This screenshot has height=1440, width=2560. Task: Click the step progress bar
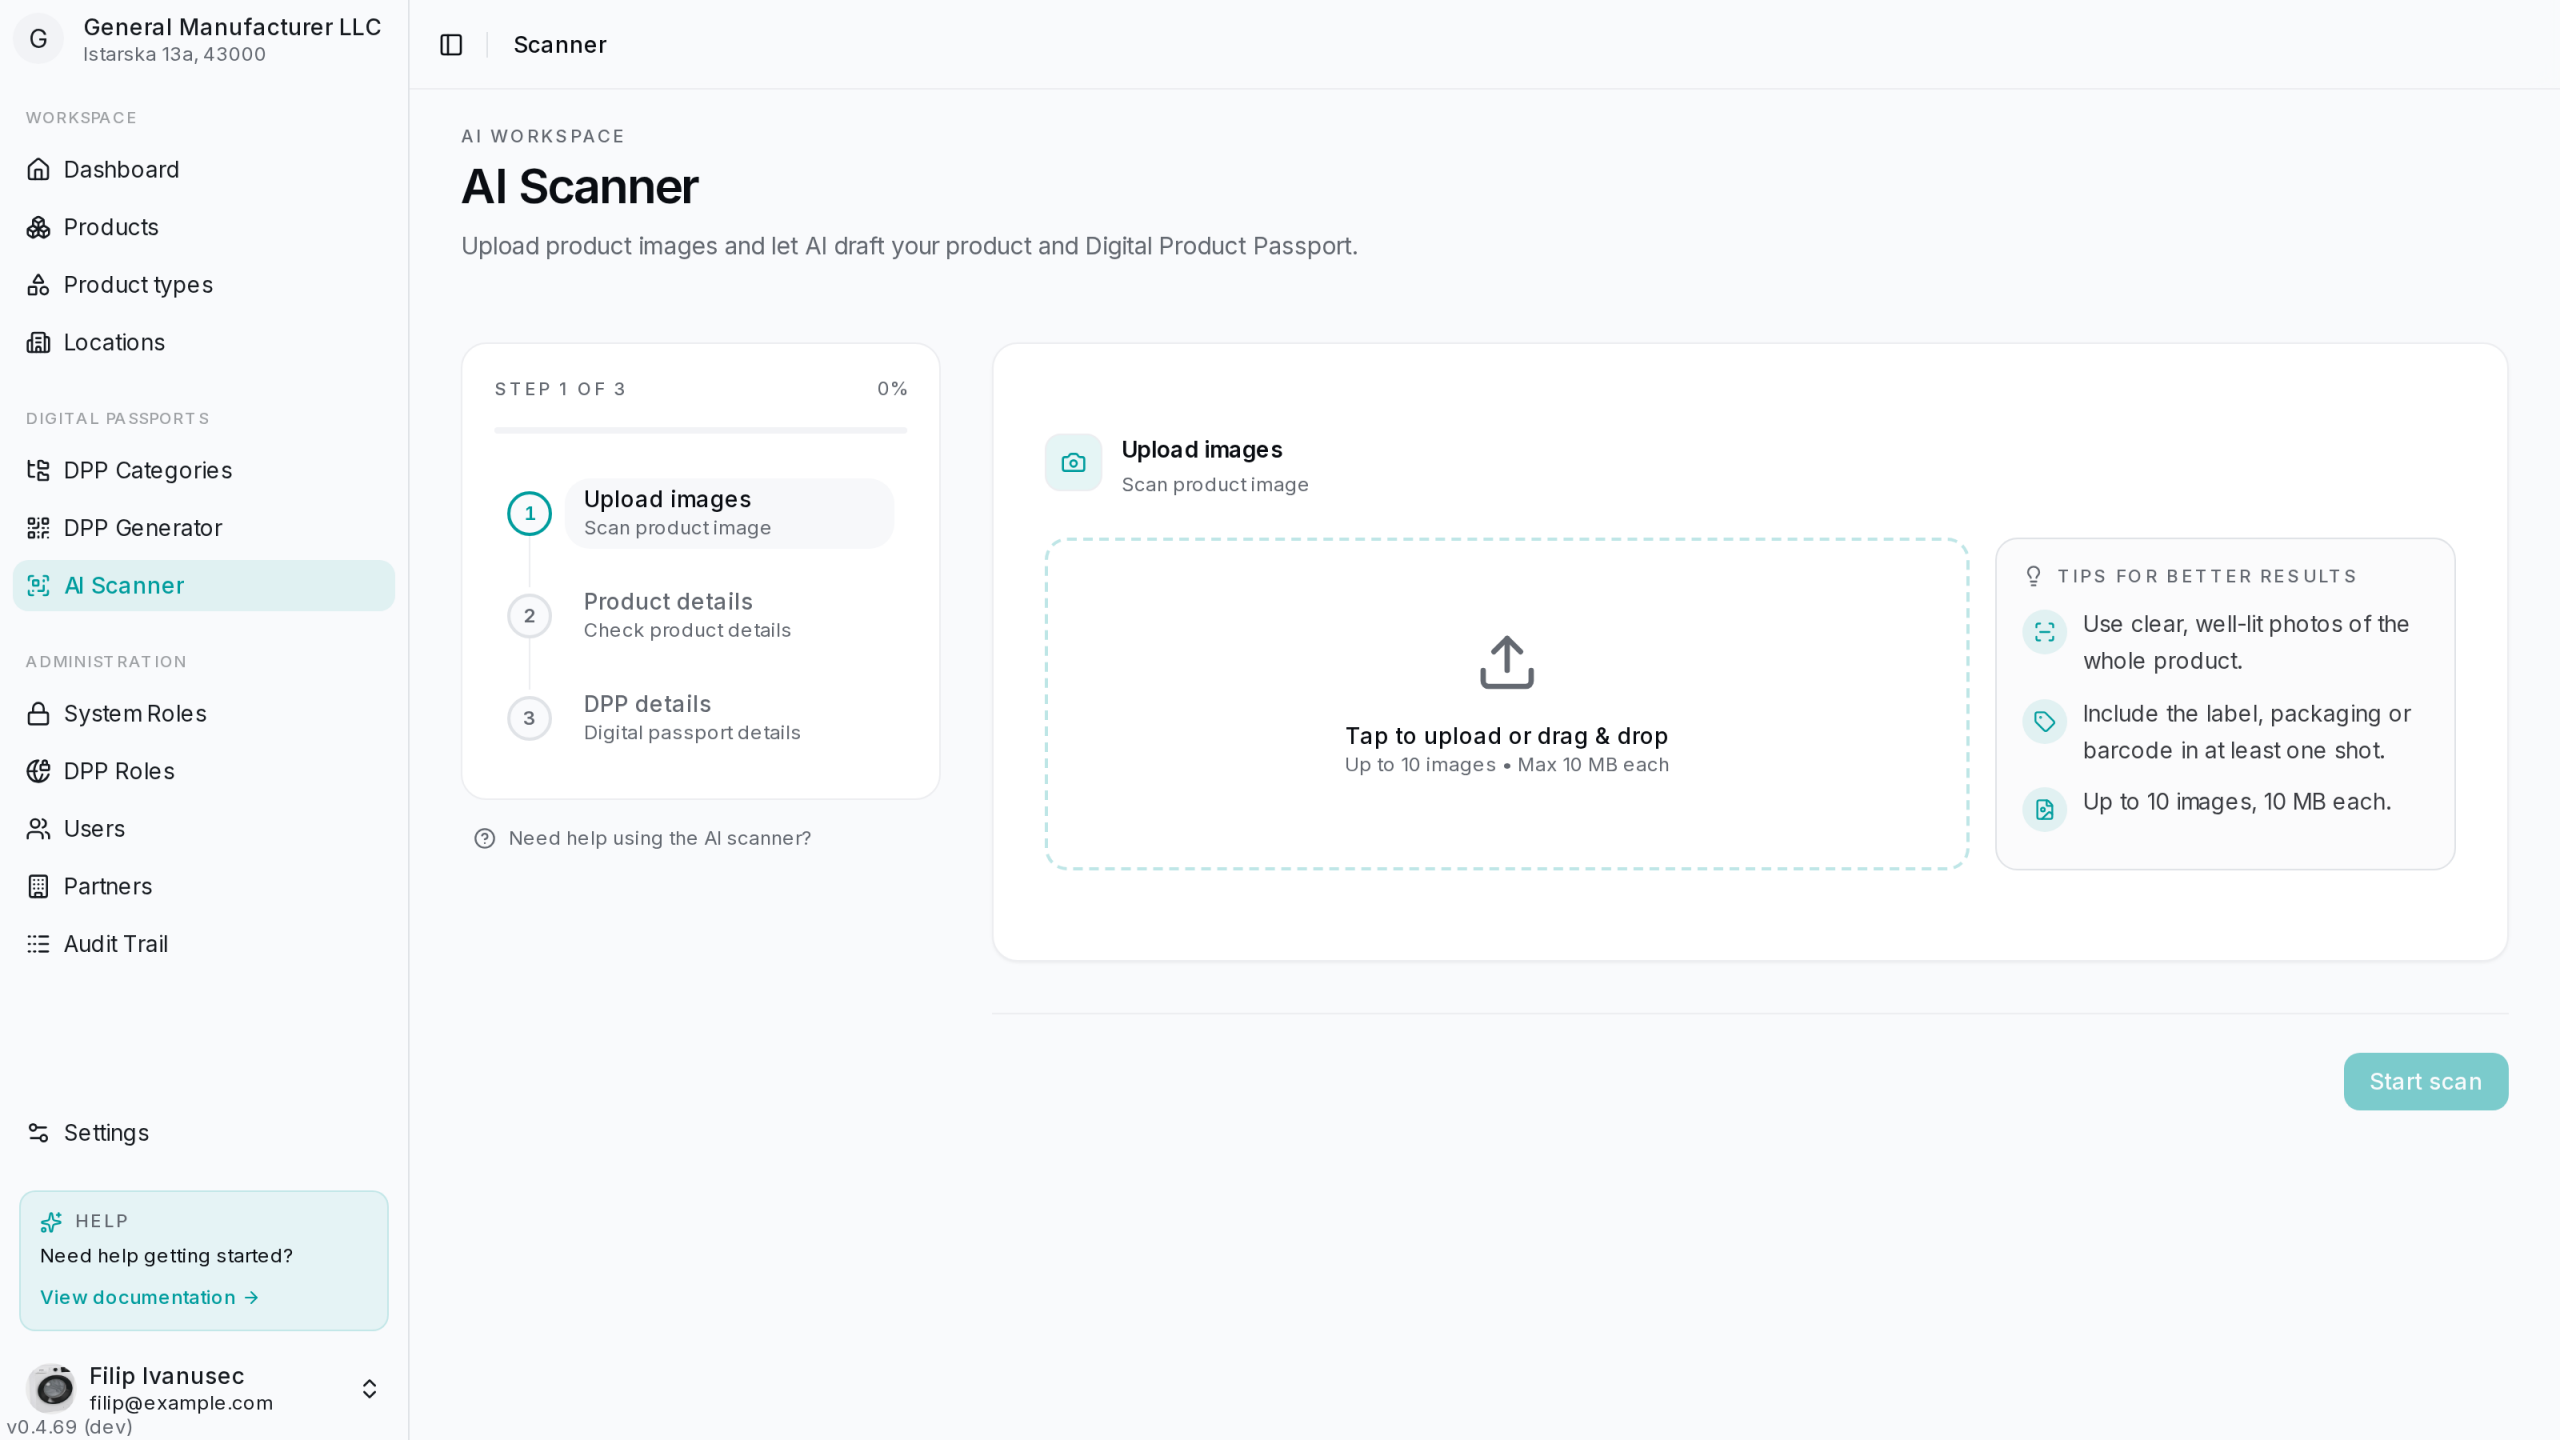tap(700, 430)
